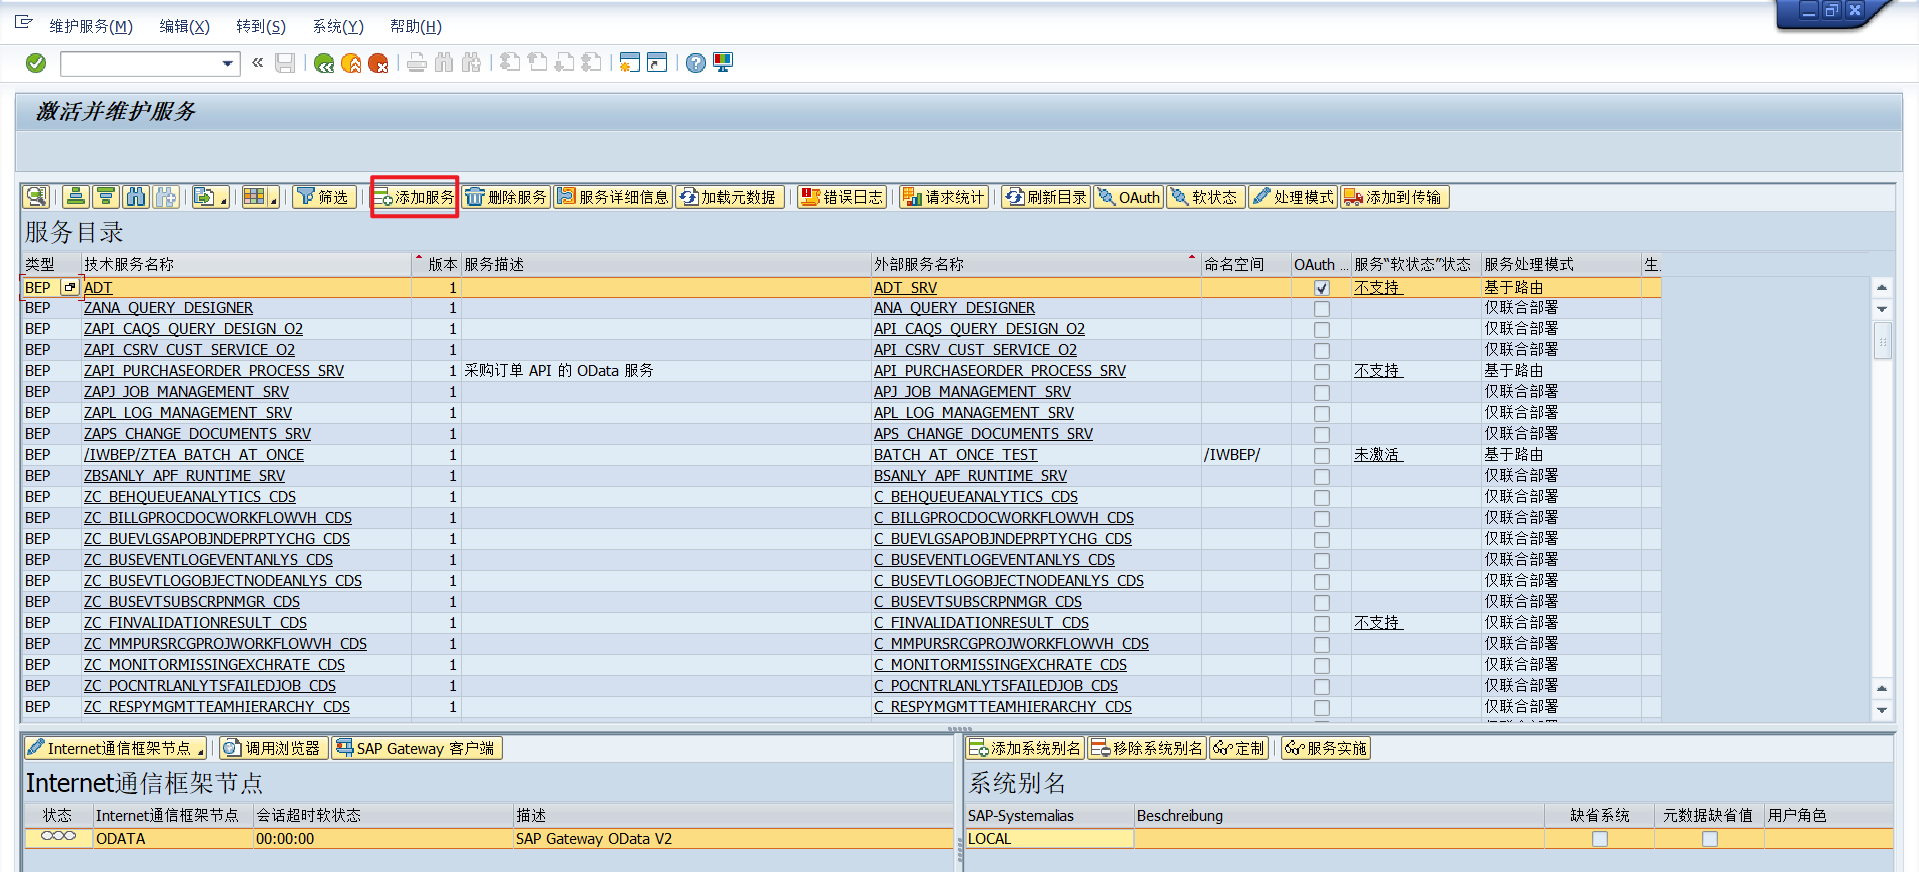Open the 帮助(H) menu

tap(416, 26)
